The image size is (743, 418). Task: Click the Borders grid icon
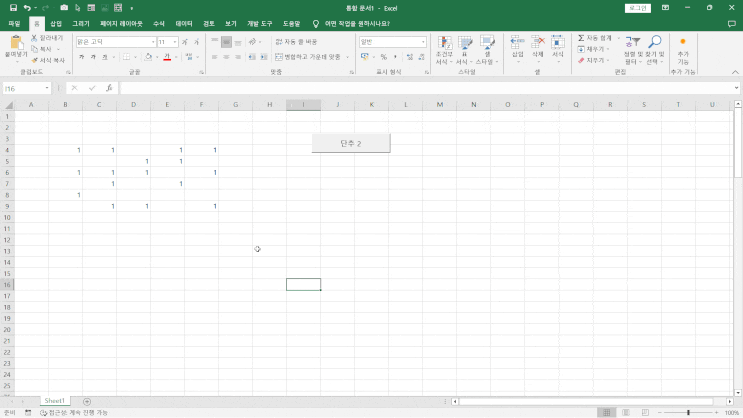127,57
